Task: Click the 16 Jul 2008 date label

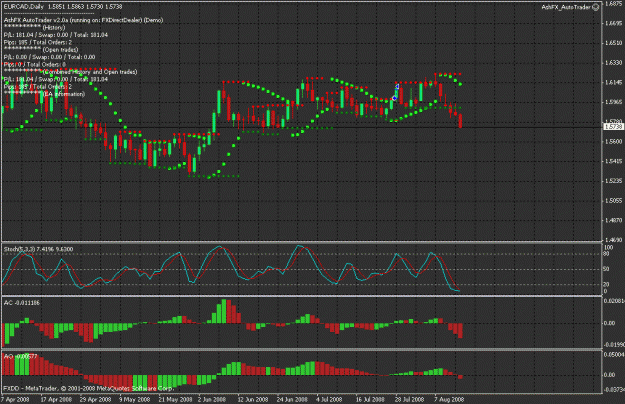Action: click(370, 399)
